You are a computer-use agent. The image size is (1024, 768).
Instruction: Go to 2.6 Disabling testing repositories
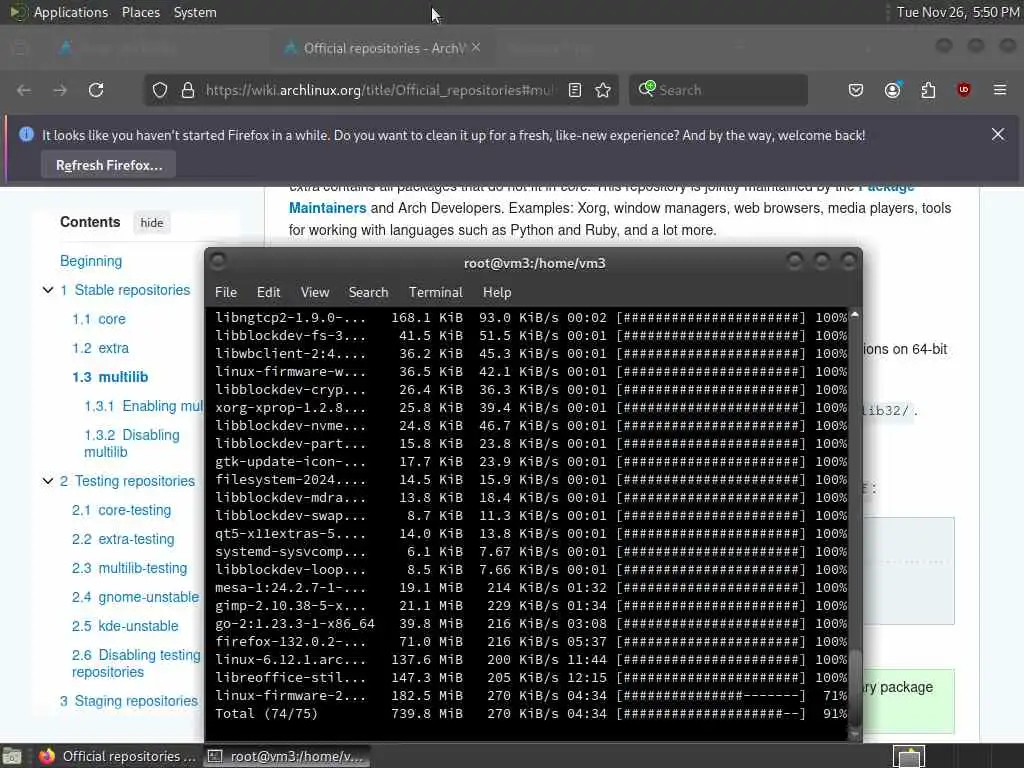[x=136, y=663]
